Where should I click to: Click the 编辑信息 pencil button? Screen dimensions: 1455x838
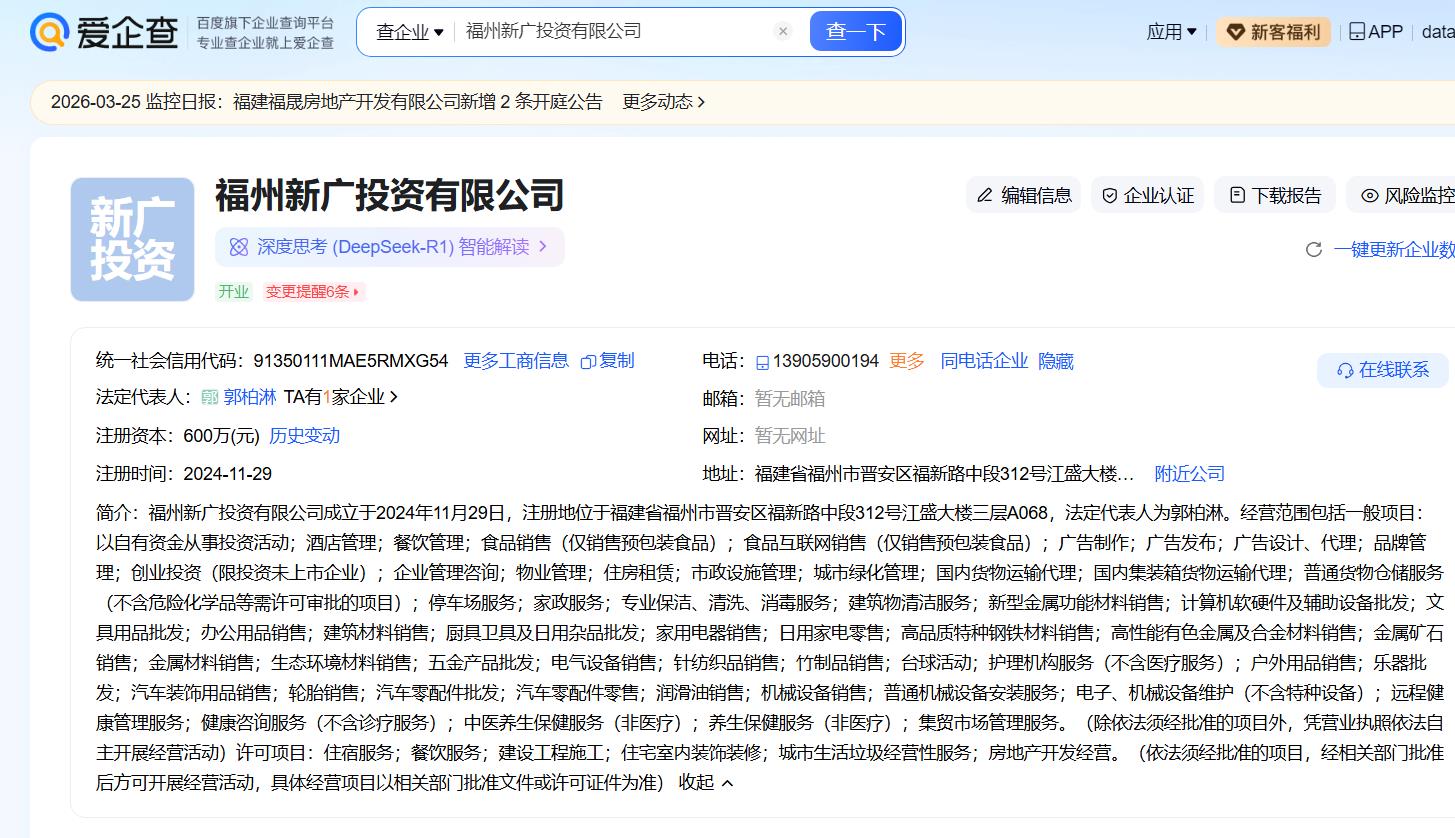tap(1024, 195)
